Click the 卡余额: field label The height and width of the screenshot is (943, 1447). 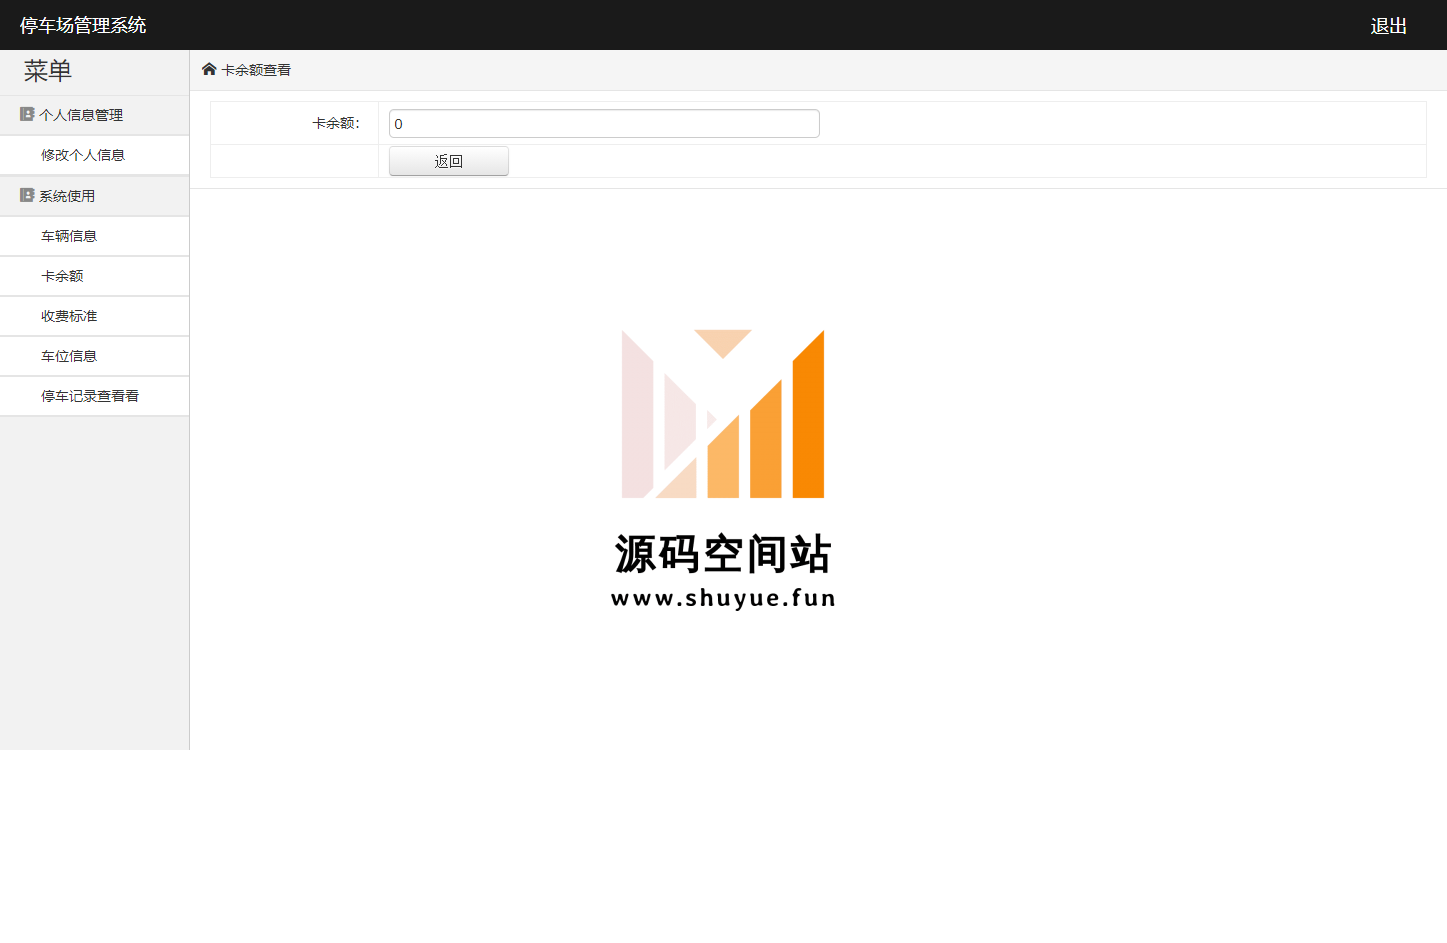pos(336,123)
